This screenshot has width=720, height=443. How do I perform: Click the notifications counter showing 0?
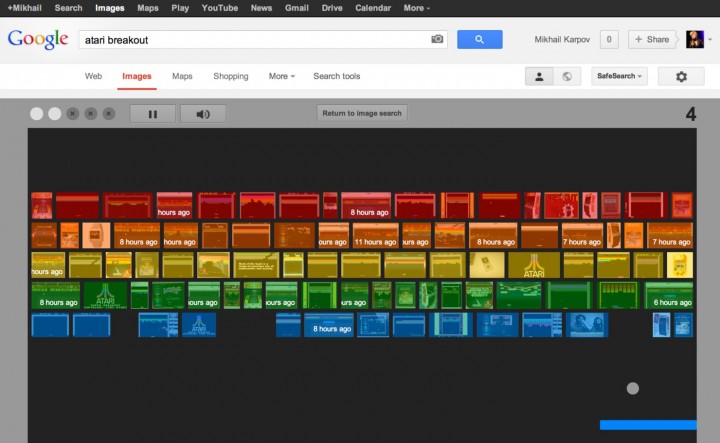coord(609,39)
